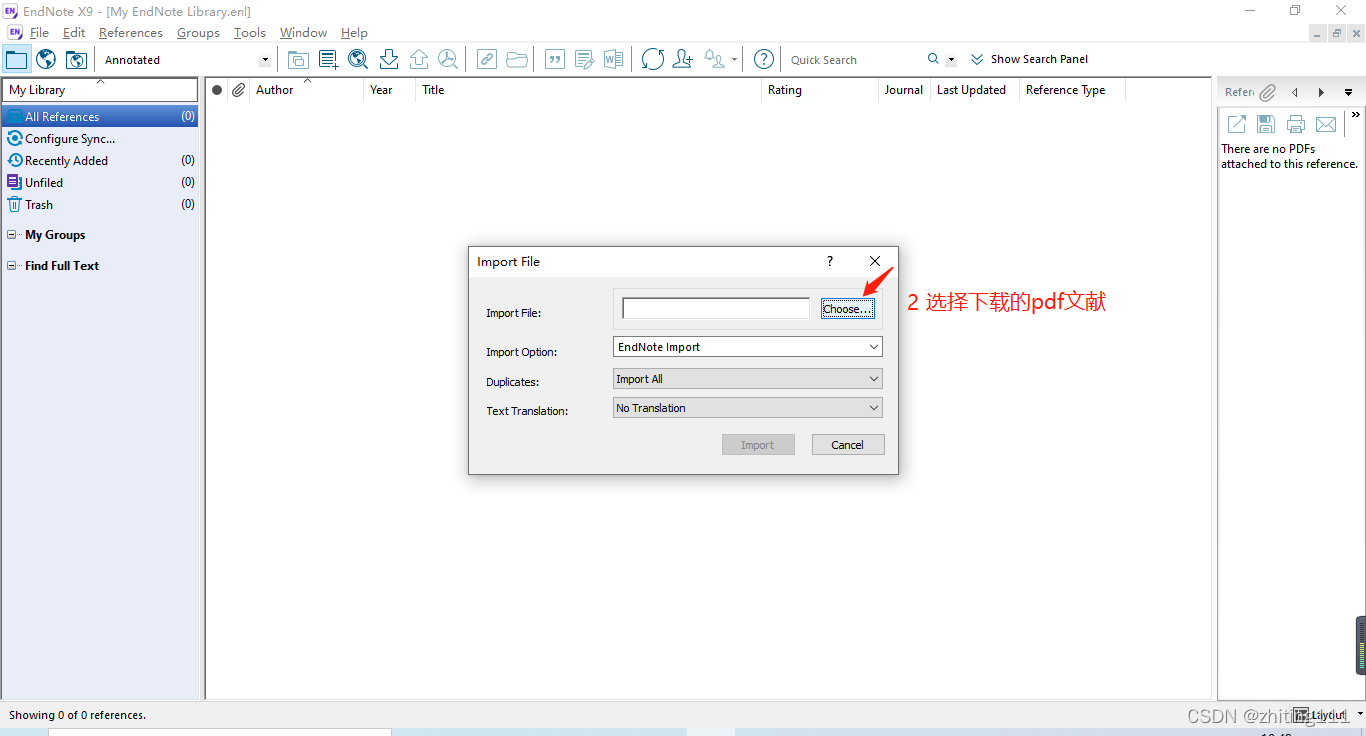Click the Activity Feed bell icon
This screenshot has height=736, width=1366.
click(715, 59)
